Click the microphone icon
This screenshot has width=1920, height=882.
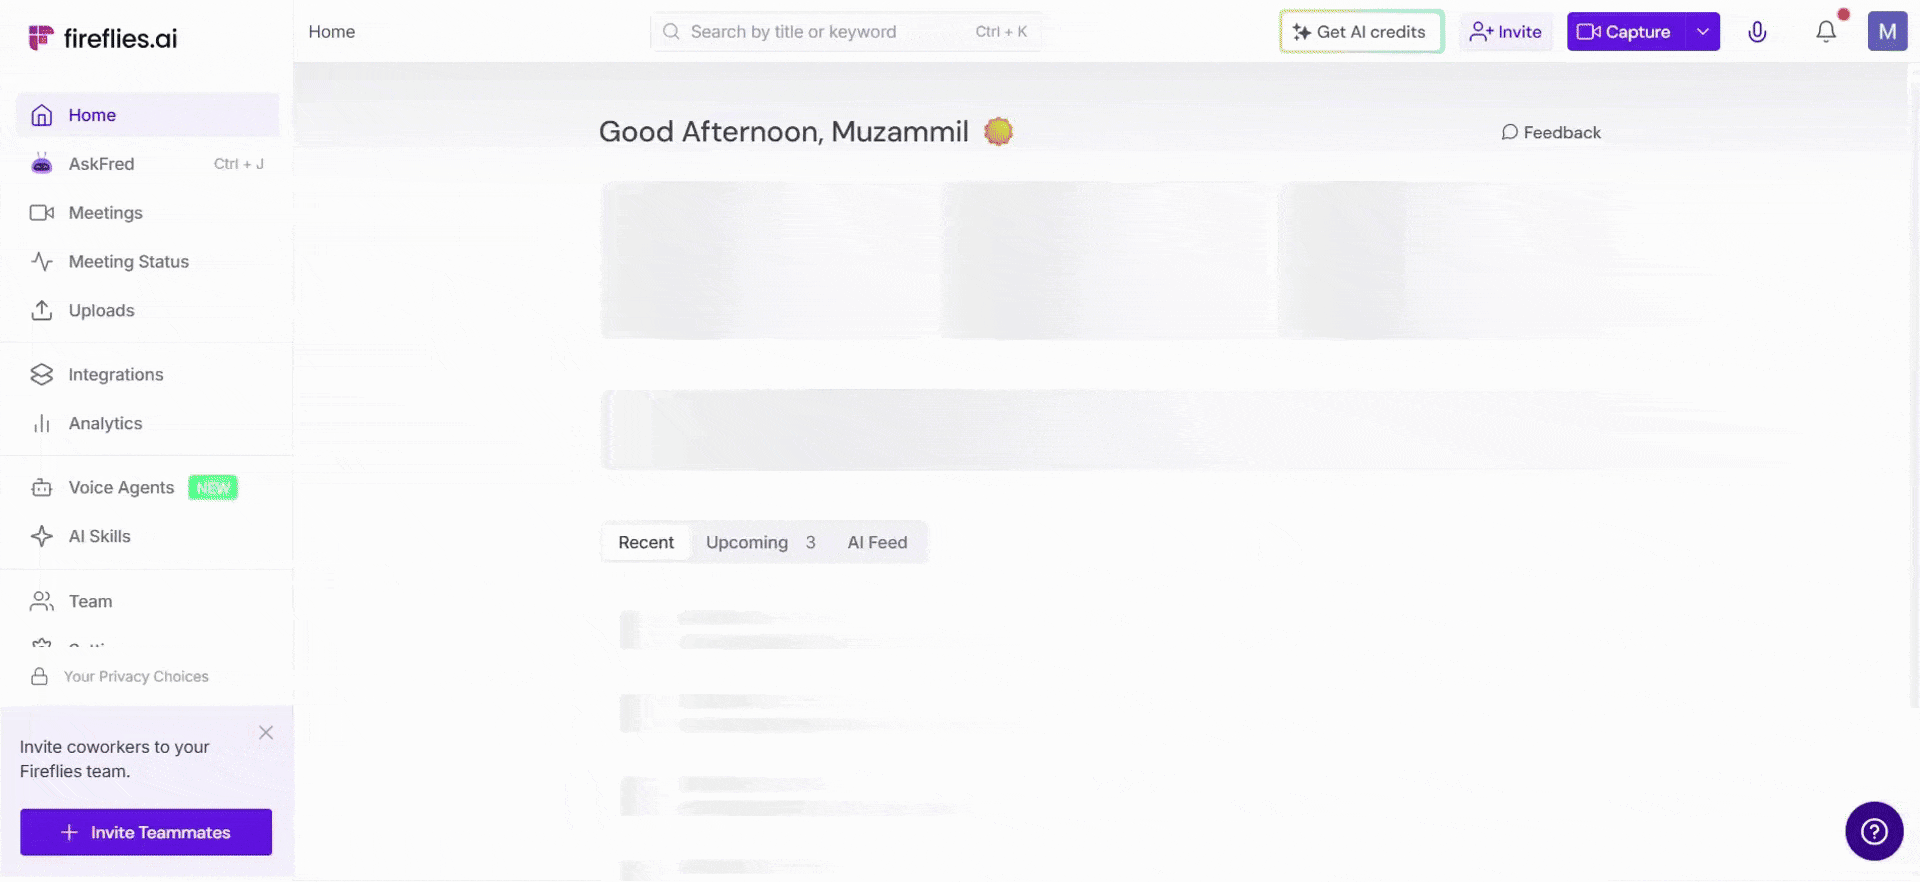[1757, 32]
